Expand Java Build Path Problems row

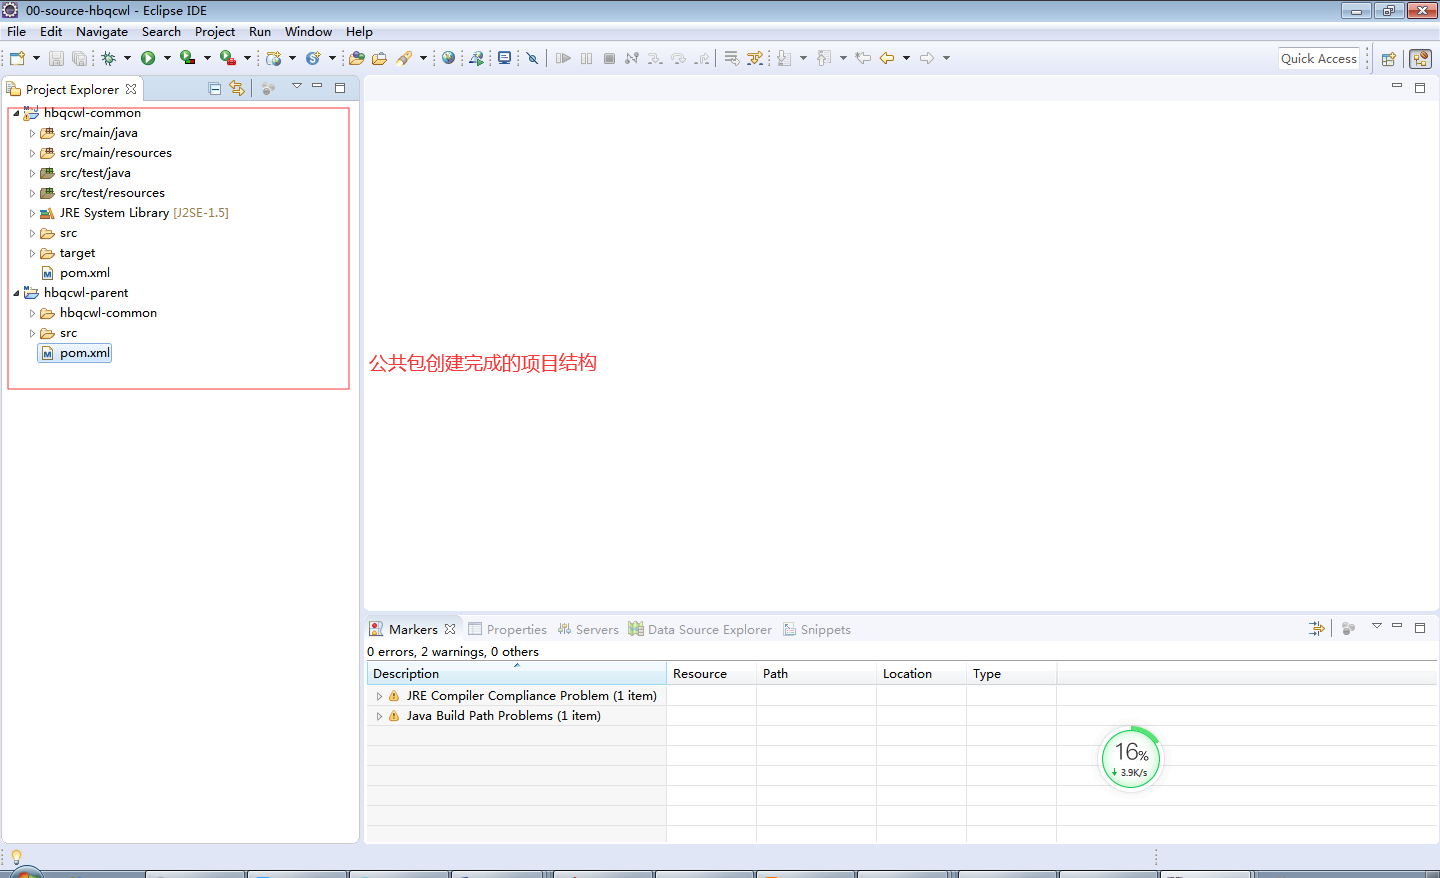[379, 716]
